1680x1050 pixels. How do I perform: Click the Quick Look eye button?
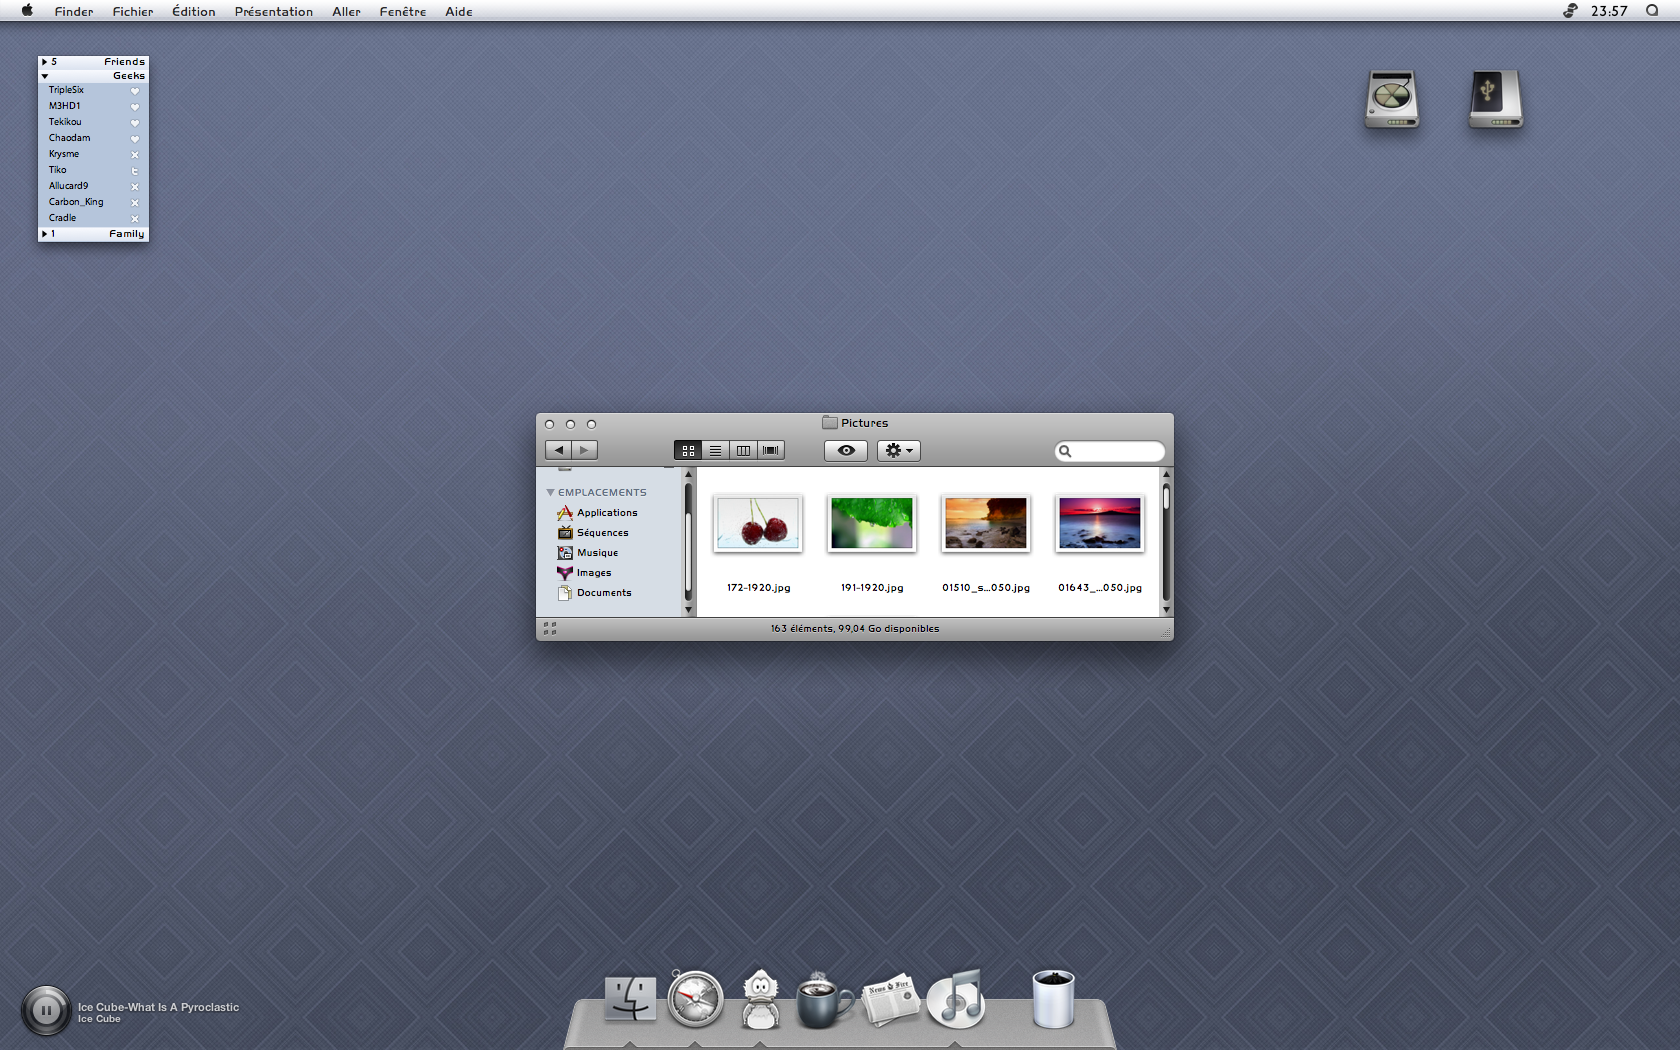pyautogui.click(x=846, y=450)
